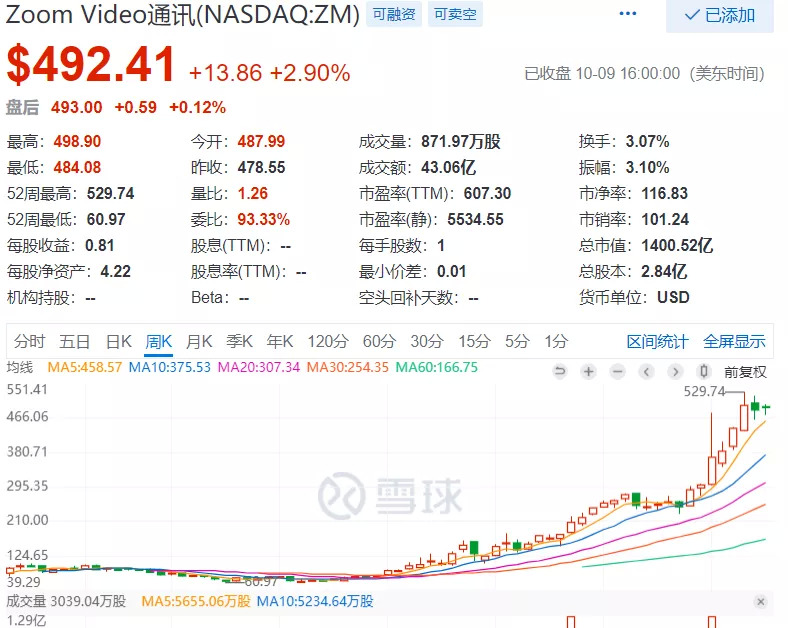This screenshot has height=628, width=788.
Task: Select the 分时 chart tab
Action: point(29,342)
